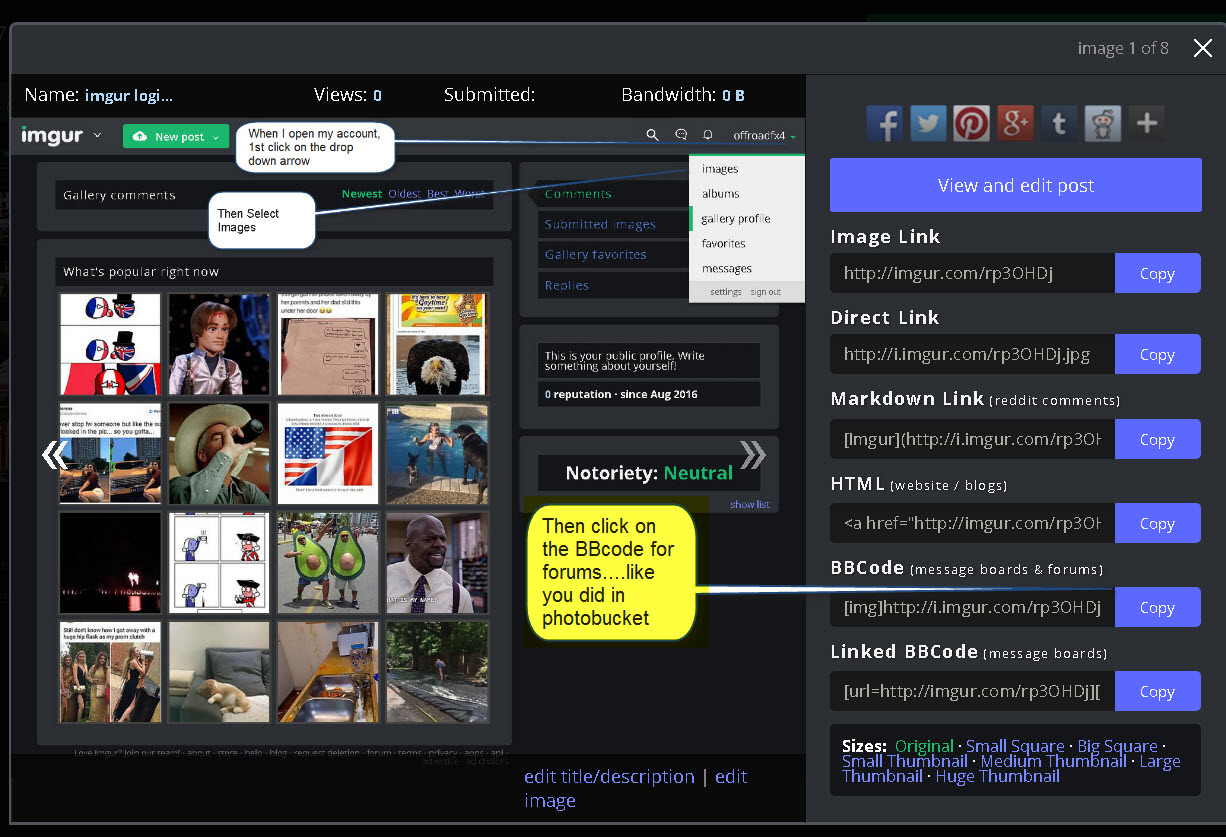Open the cowboy drinking thumbnail

(x=219, y=453)
